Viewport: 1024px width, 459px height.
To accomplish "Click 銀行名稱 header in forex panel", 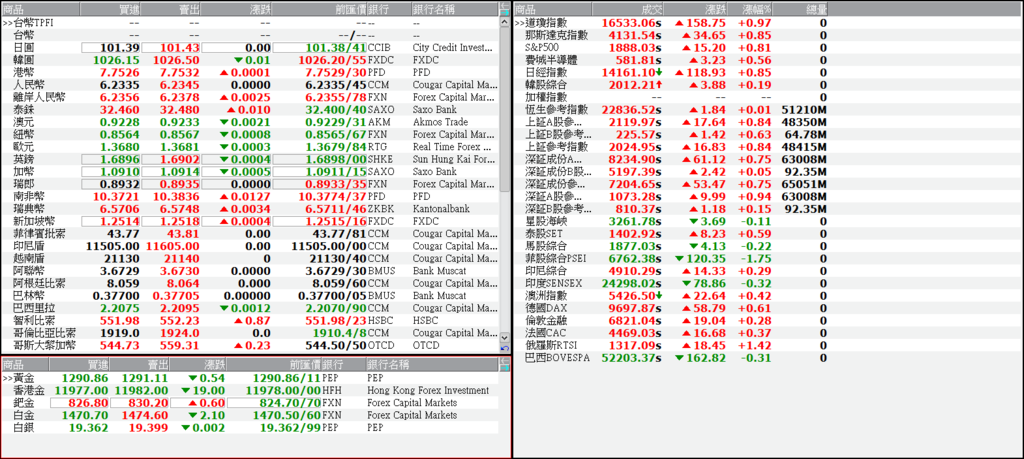I will pos(455,9).
